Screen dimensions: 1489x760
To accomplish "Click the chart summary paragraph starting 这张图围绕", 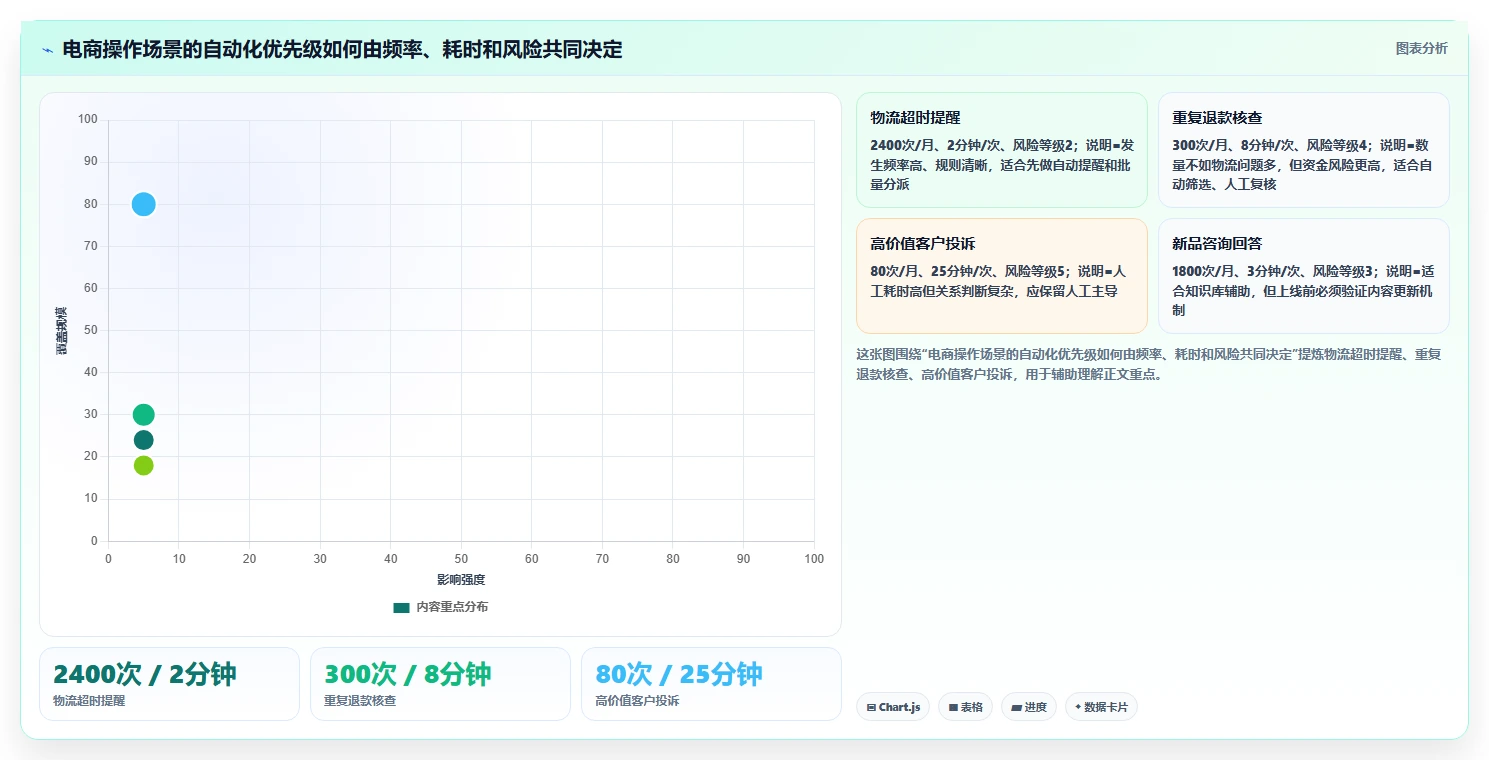I will pyautogui.click(x=1149, y=364).
